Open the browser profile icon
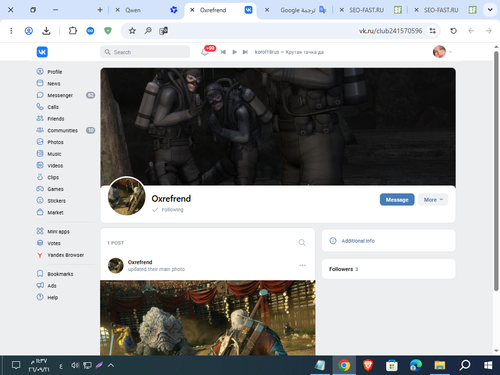The width and height of the screenshot is (500, 375). (x=29, y=31)
